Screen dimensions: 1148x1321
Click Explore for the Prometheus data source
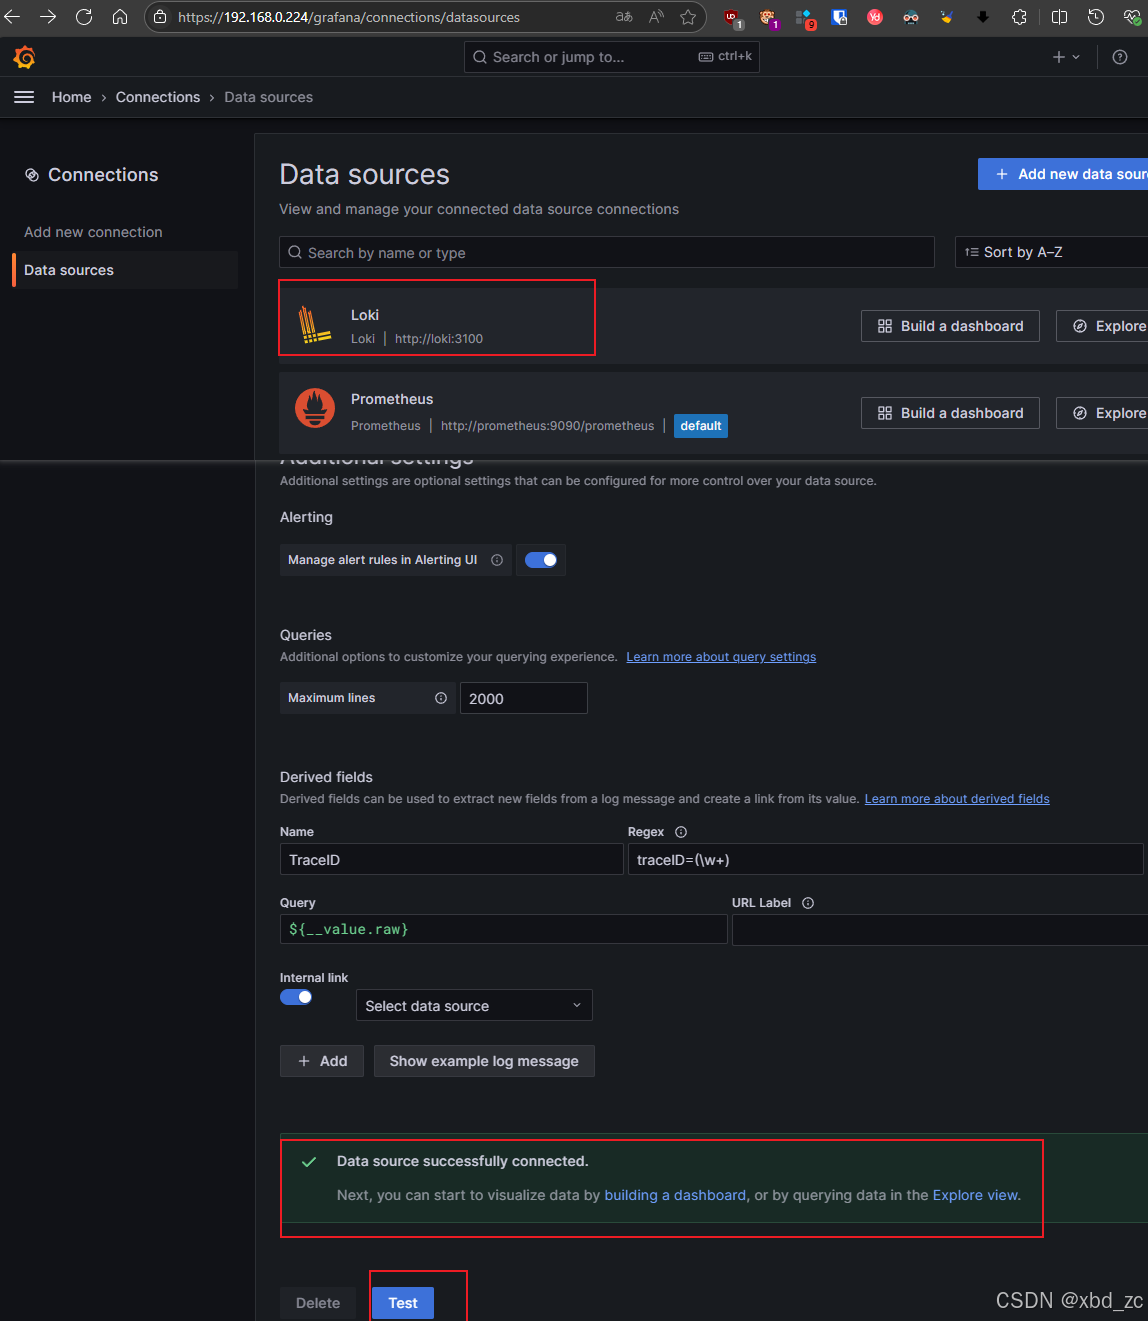point(1102,413)
